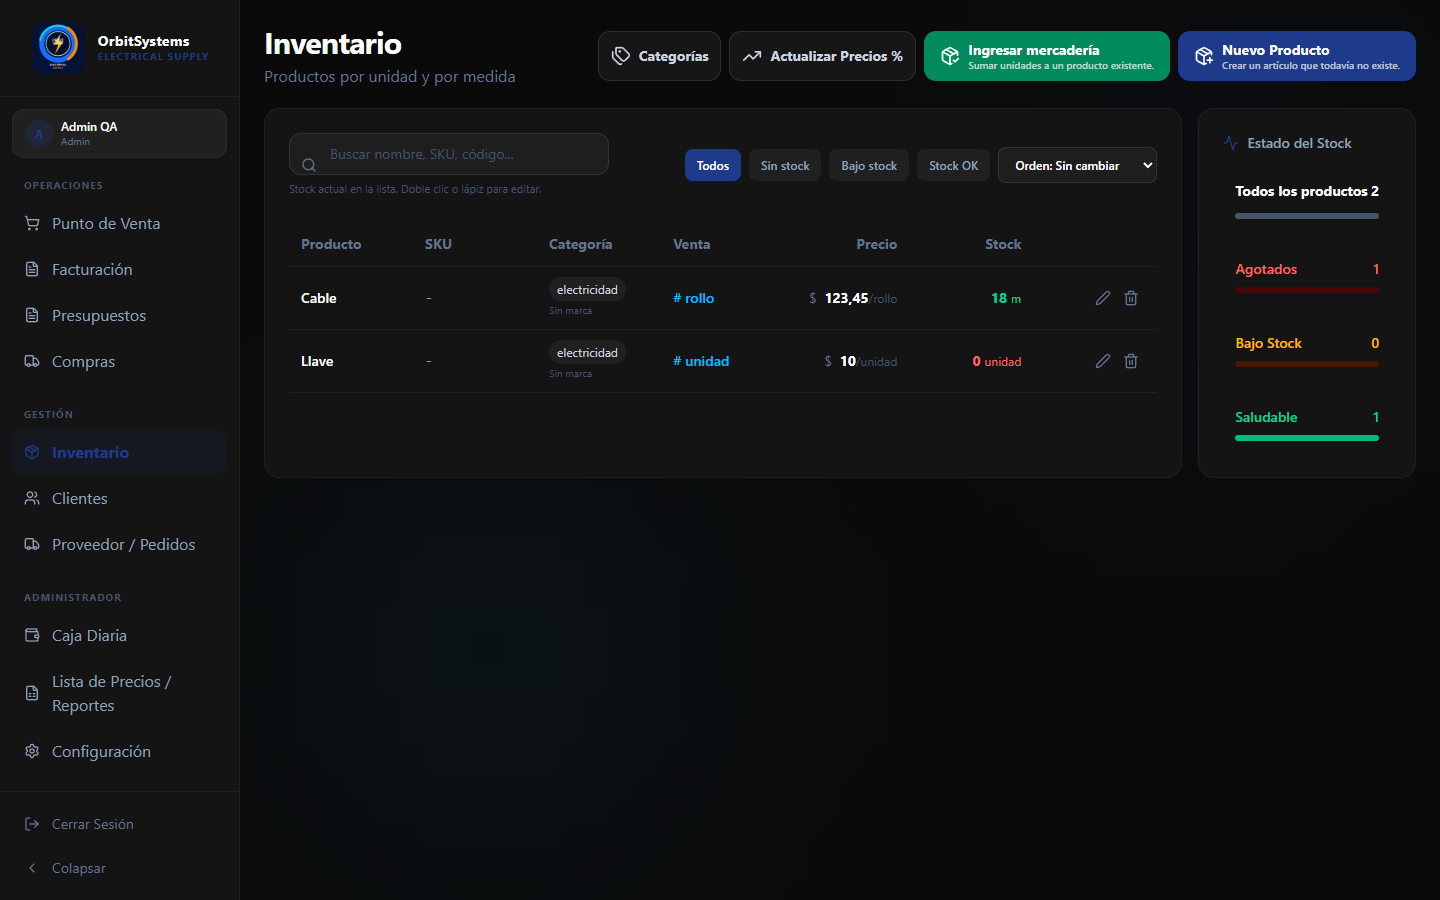Click the # rollo sale type on Cable
The image size is (1440, 900).
click(x=693, y=298)
